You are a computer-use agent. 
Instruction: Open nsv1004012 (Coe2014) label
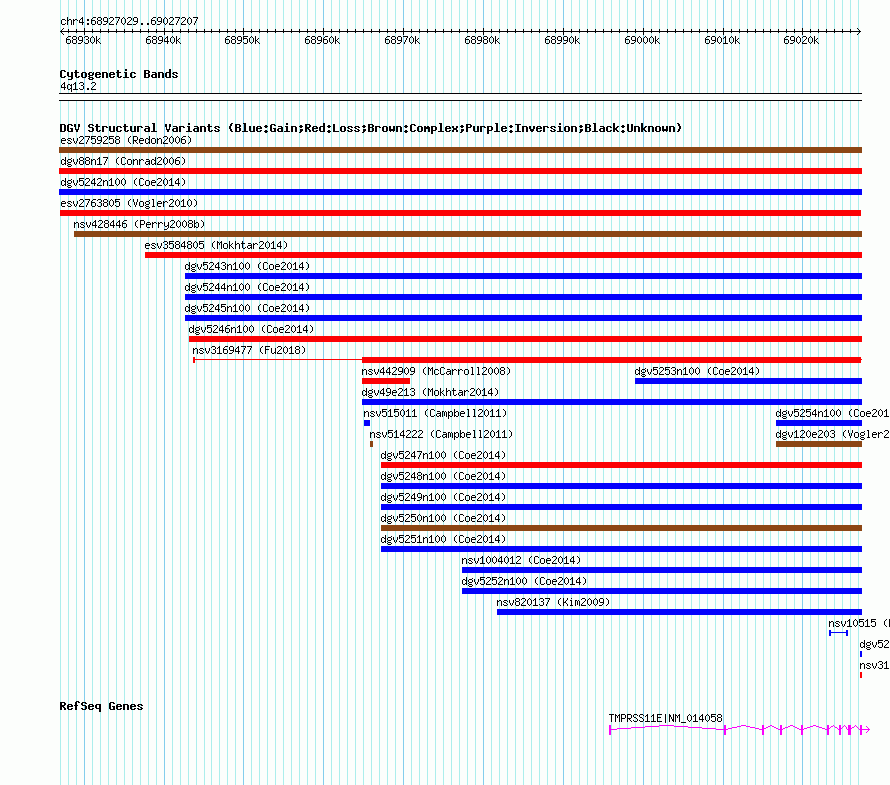[521, 560]
